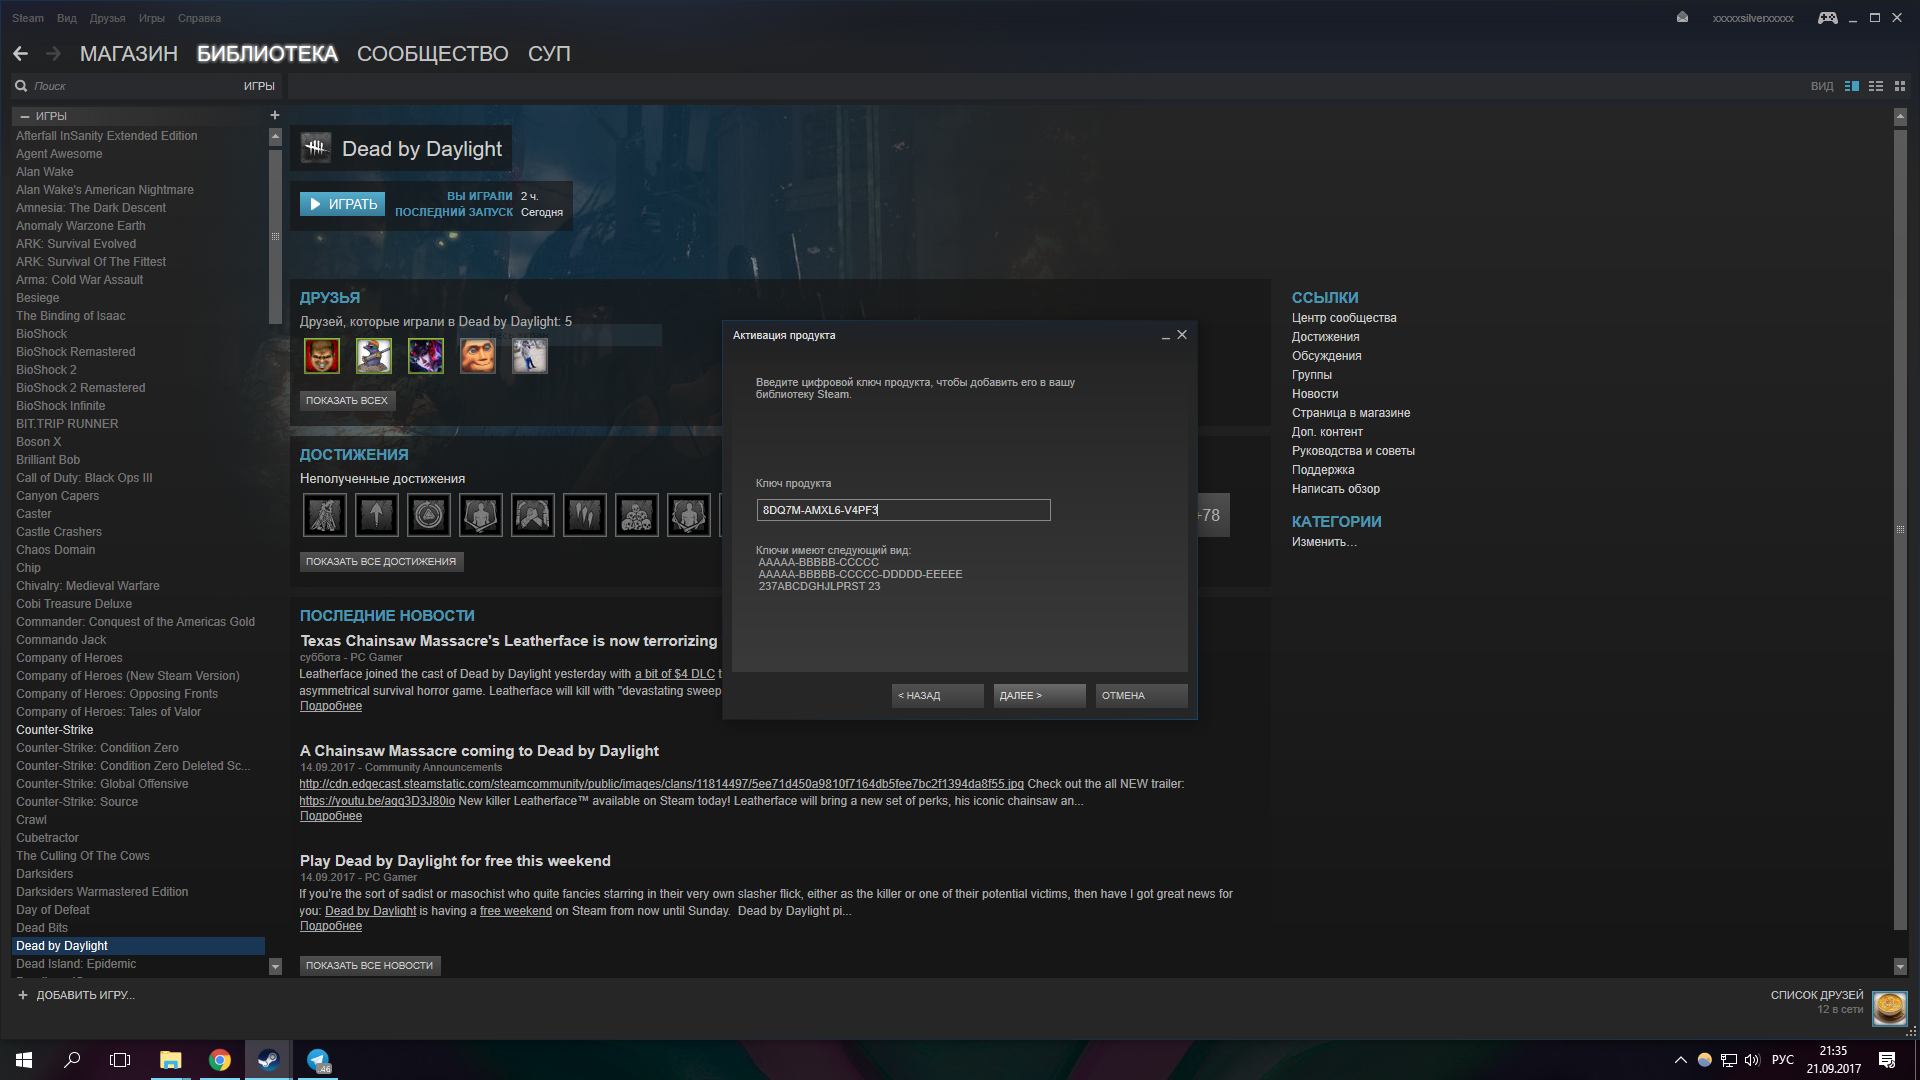Open the Справка menu

coord(199,18)
